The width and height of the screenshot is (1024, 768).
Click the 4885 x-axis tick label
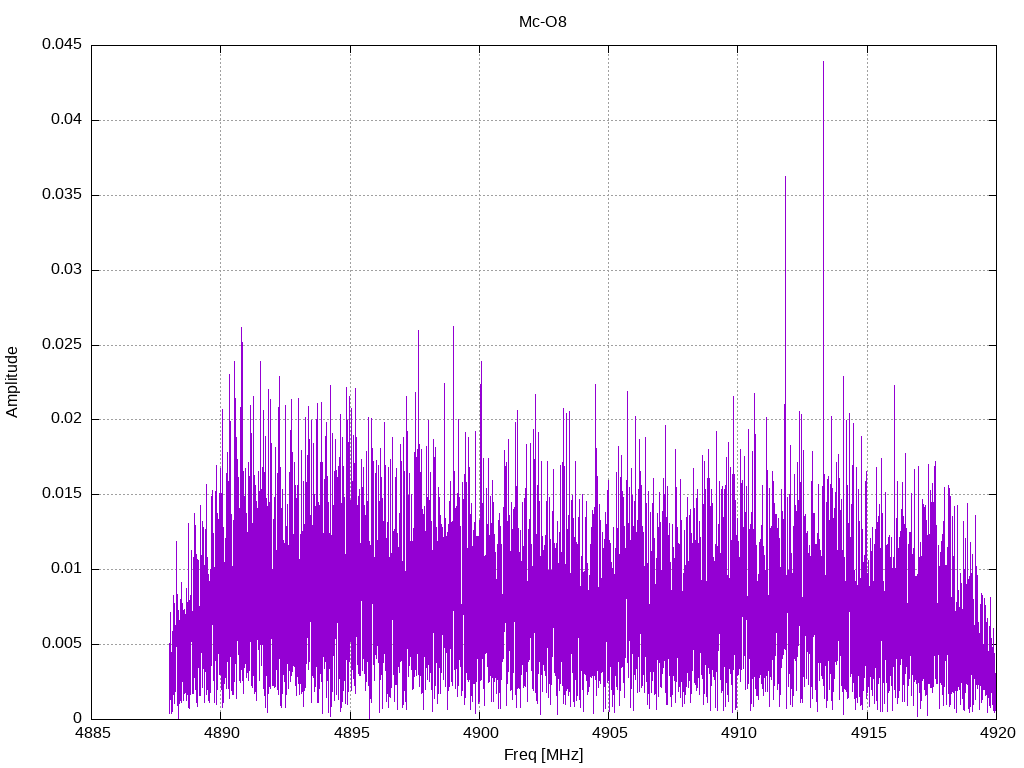[91, 733]
